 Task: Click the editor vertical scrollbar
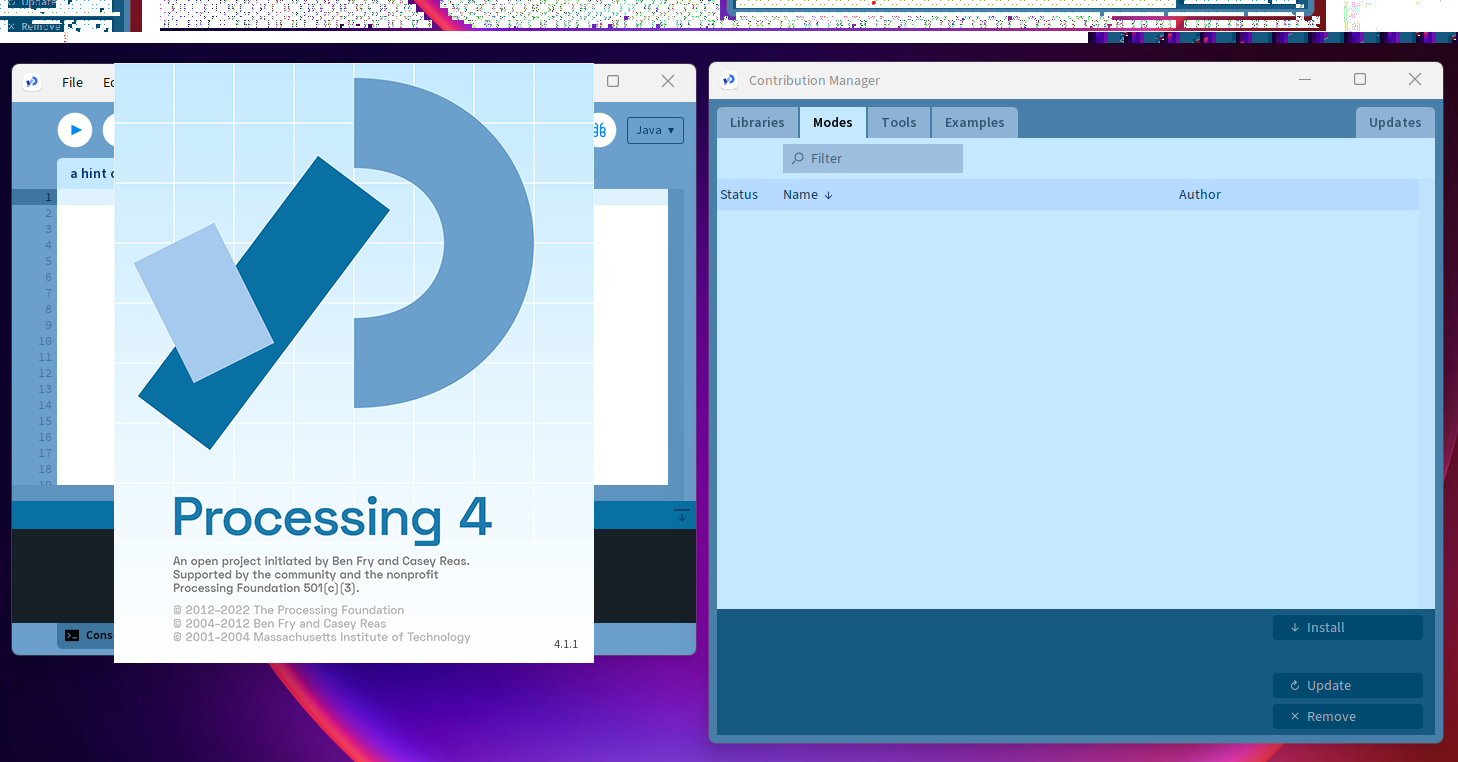(x=676, y=337)
